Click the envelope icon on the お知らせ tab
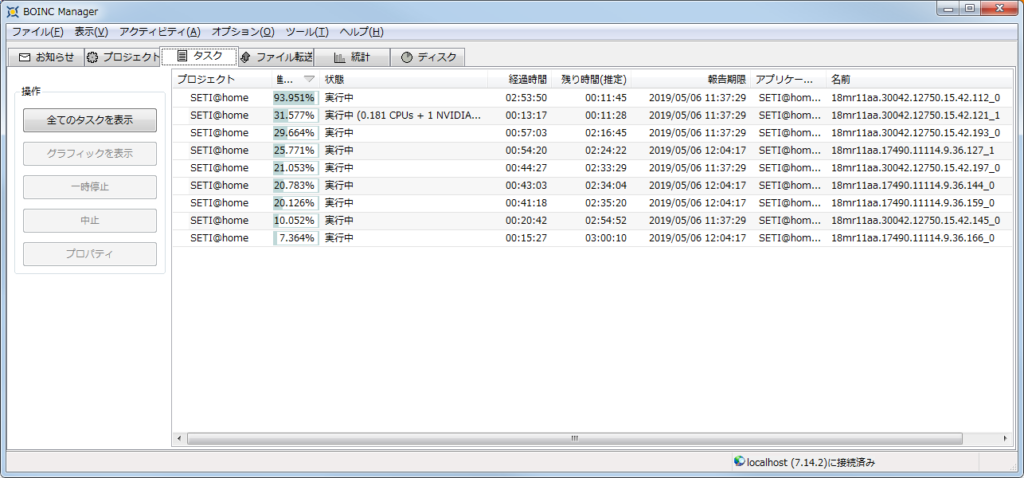Viewport: 1024px width, 478px height. 25,57
